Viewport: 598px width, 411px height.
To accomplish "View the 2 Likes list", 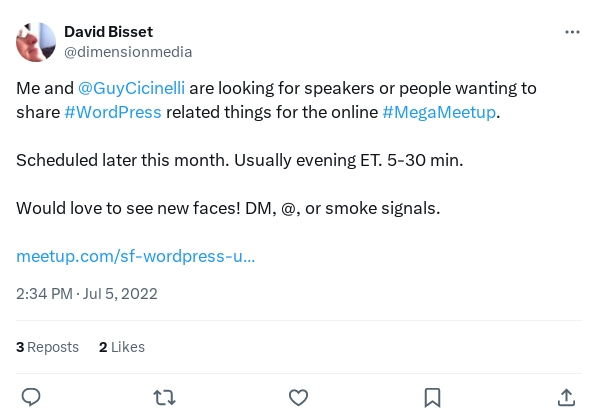I will tap(122, 347).
